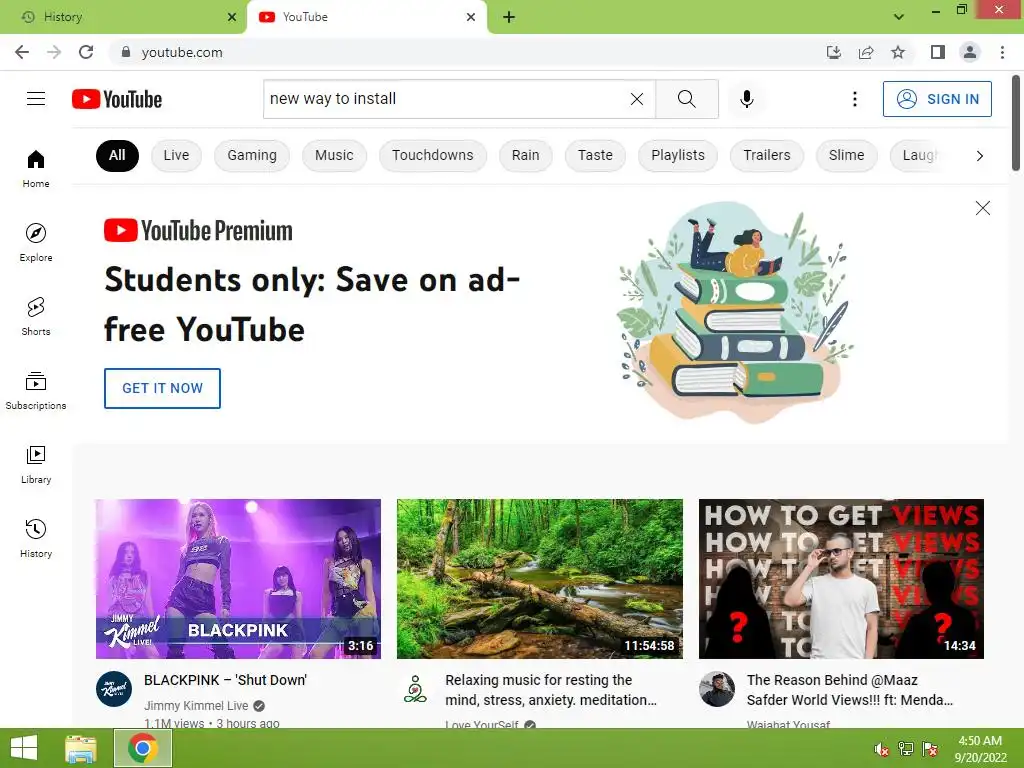The height and width of the screenshot is (768, 1024).
Task: Switch to the History browser tab
Action: 123,17
